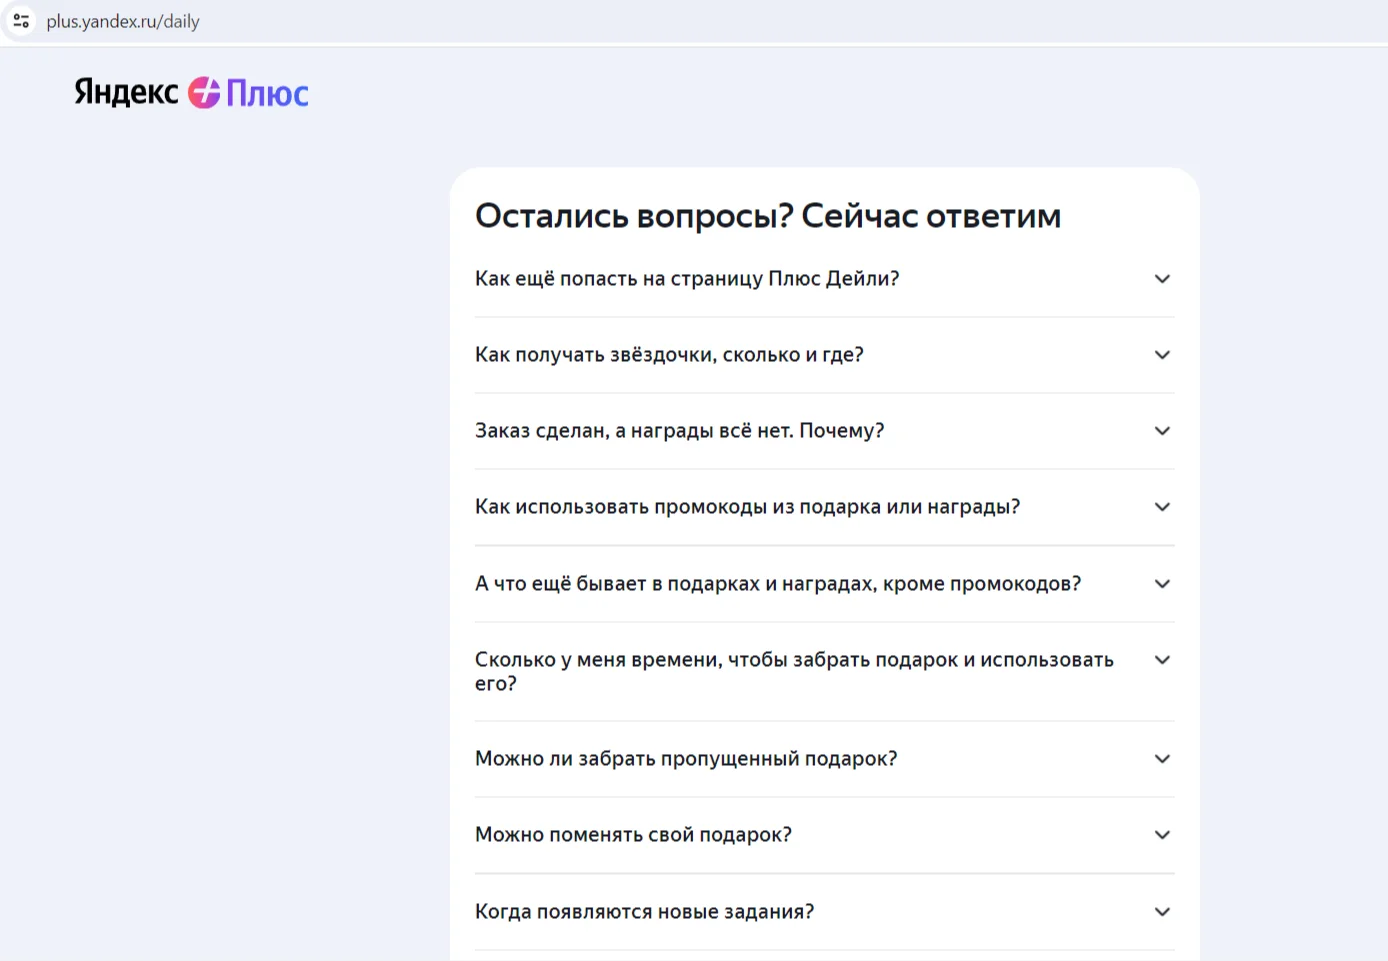
Task: Expand chevron for Когда появляются новые задания
Action: (1162, 912)
